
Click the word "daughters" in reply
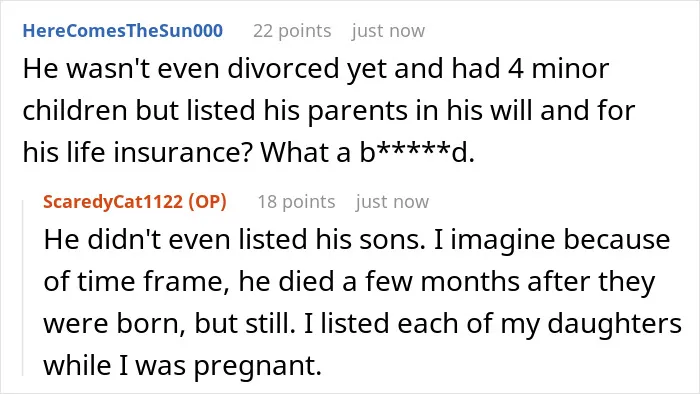coord(615,323)
